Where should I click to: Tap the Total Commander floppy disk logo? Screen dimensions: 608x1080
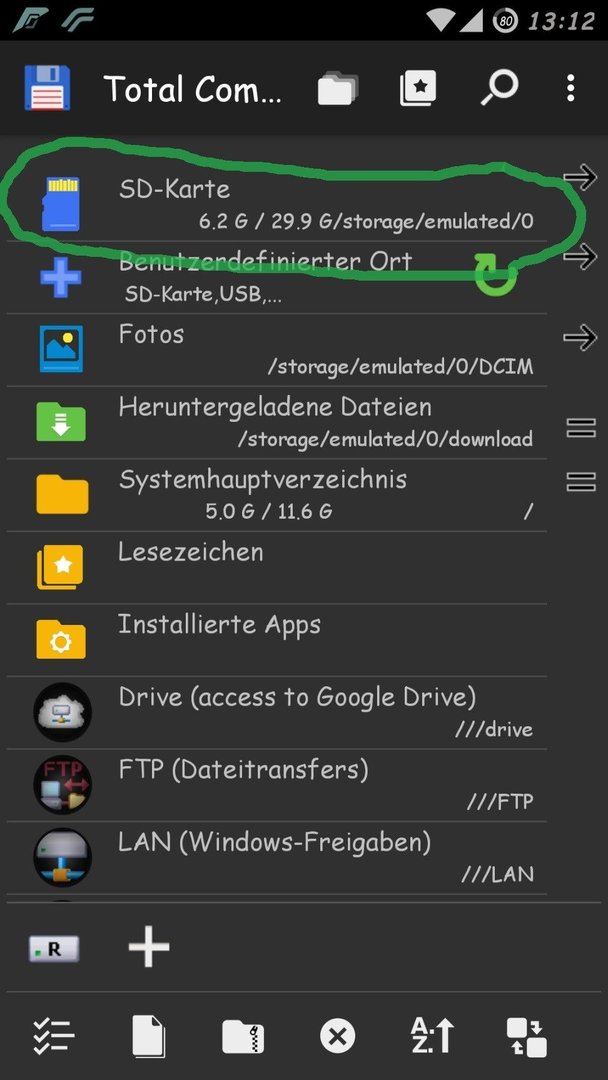(48, 88)
